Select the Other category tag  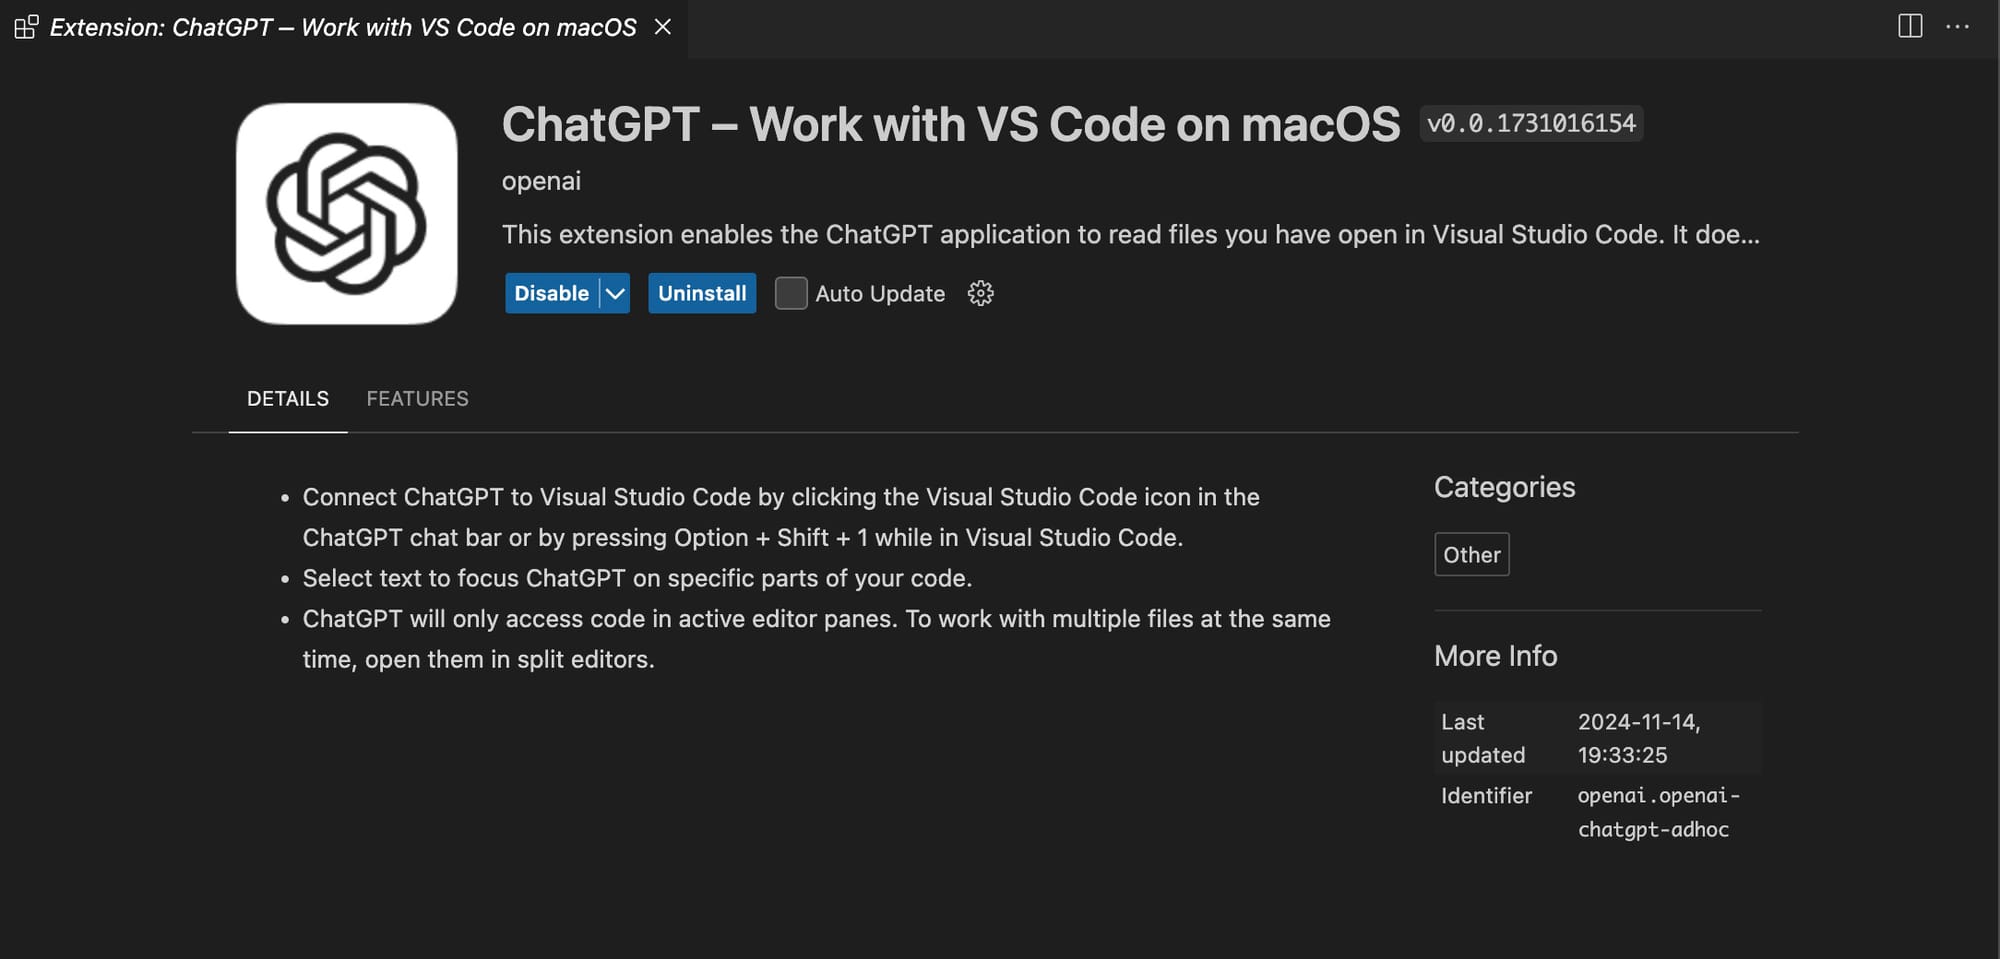coord(1471,554)
